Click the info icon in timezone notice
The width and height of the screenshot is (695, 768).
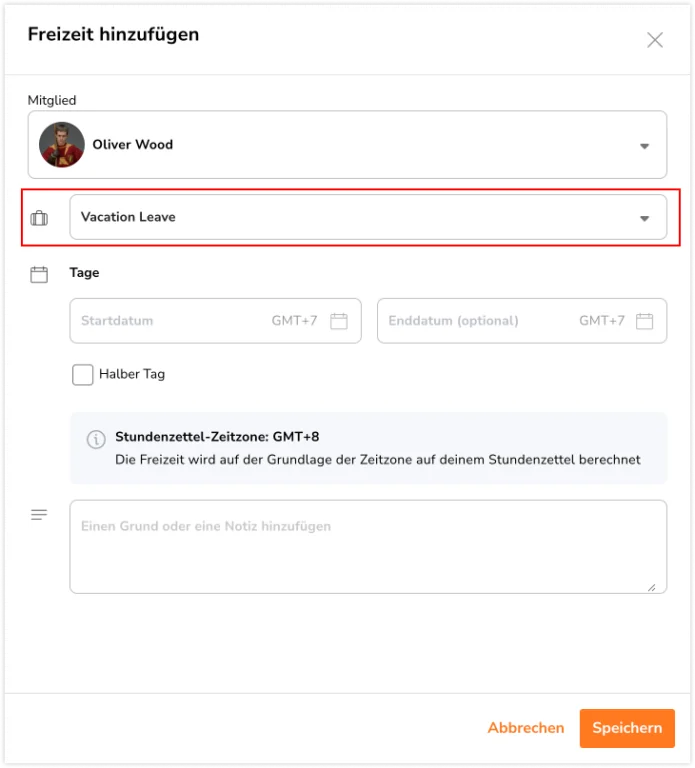click(96, 439)
